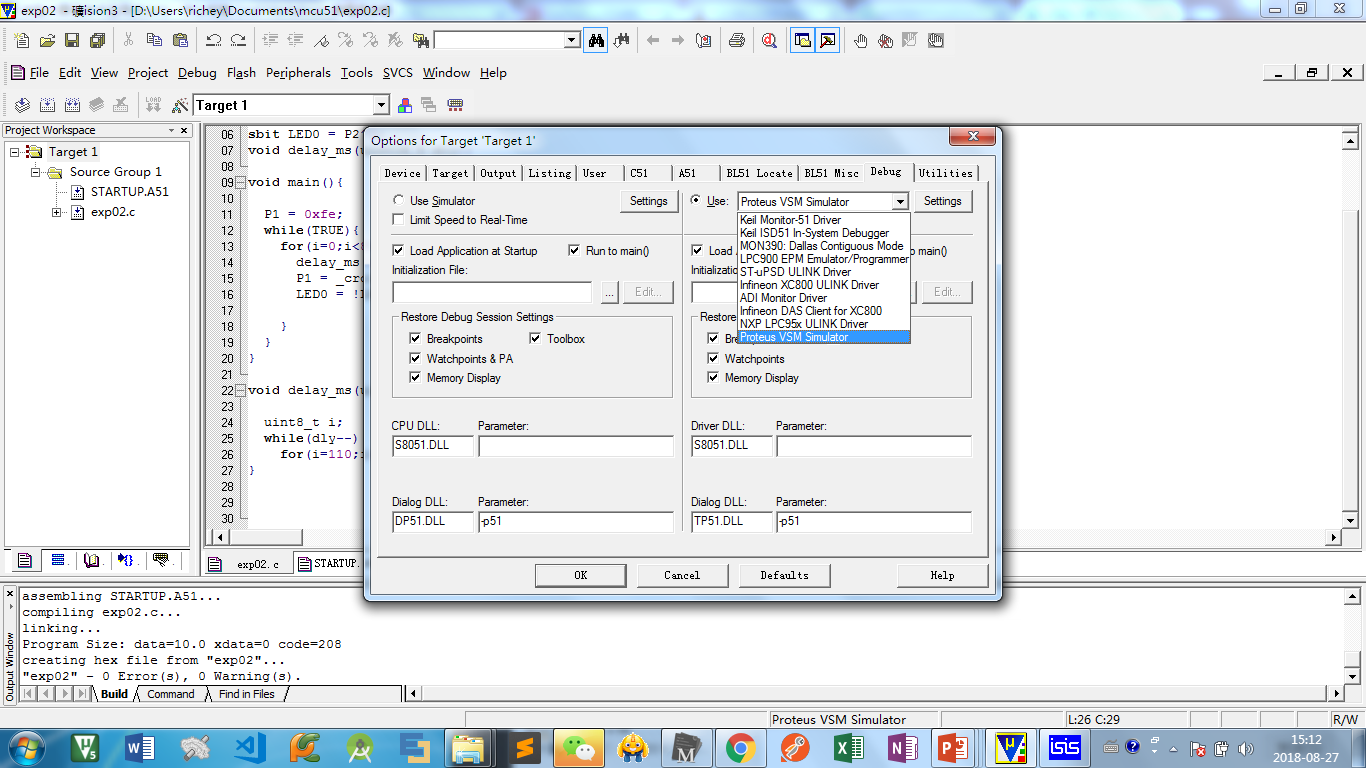Screen dimensions: 1366x768
Task: Click the Print icon in toolbar
Action: (x=736, y=41)
